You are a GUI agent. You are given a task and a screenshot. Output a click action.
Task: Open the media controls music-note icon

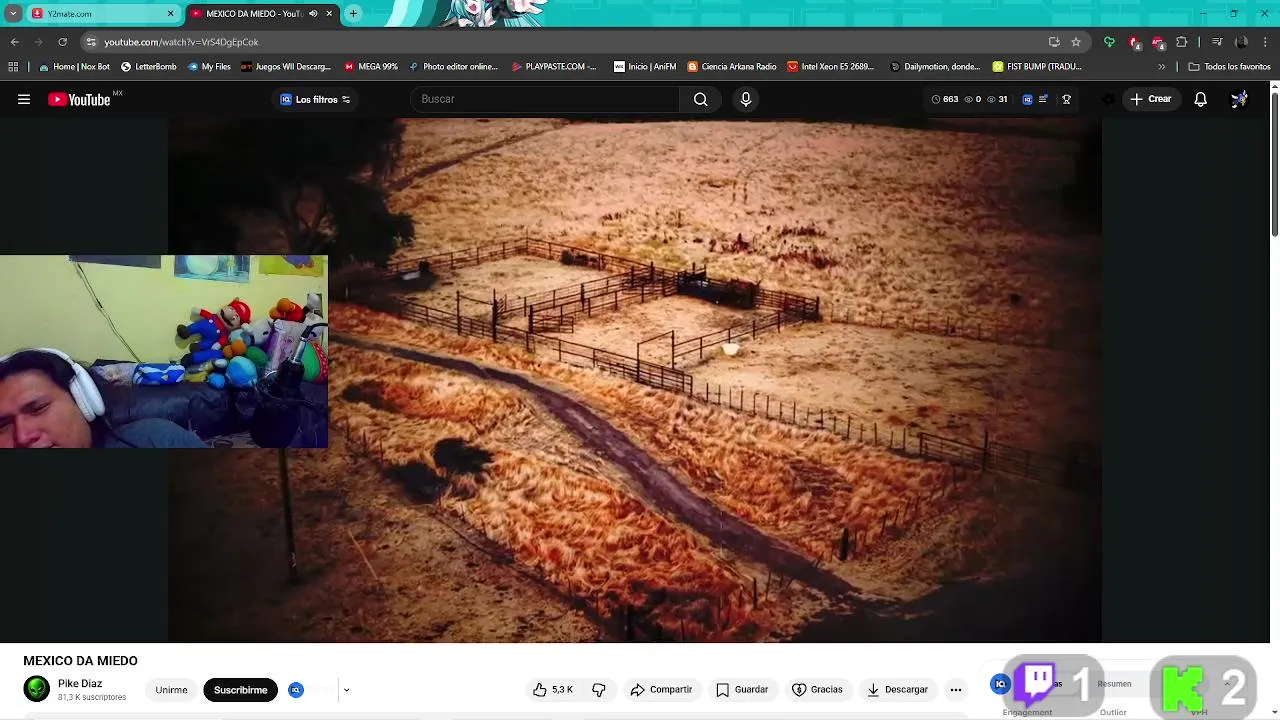1217,42
